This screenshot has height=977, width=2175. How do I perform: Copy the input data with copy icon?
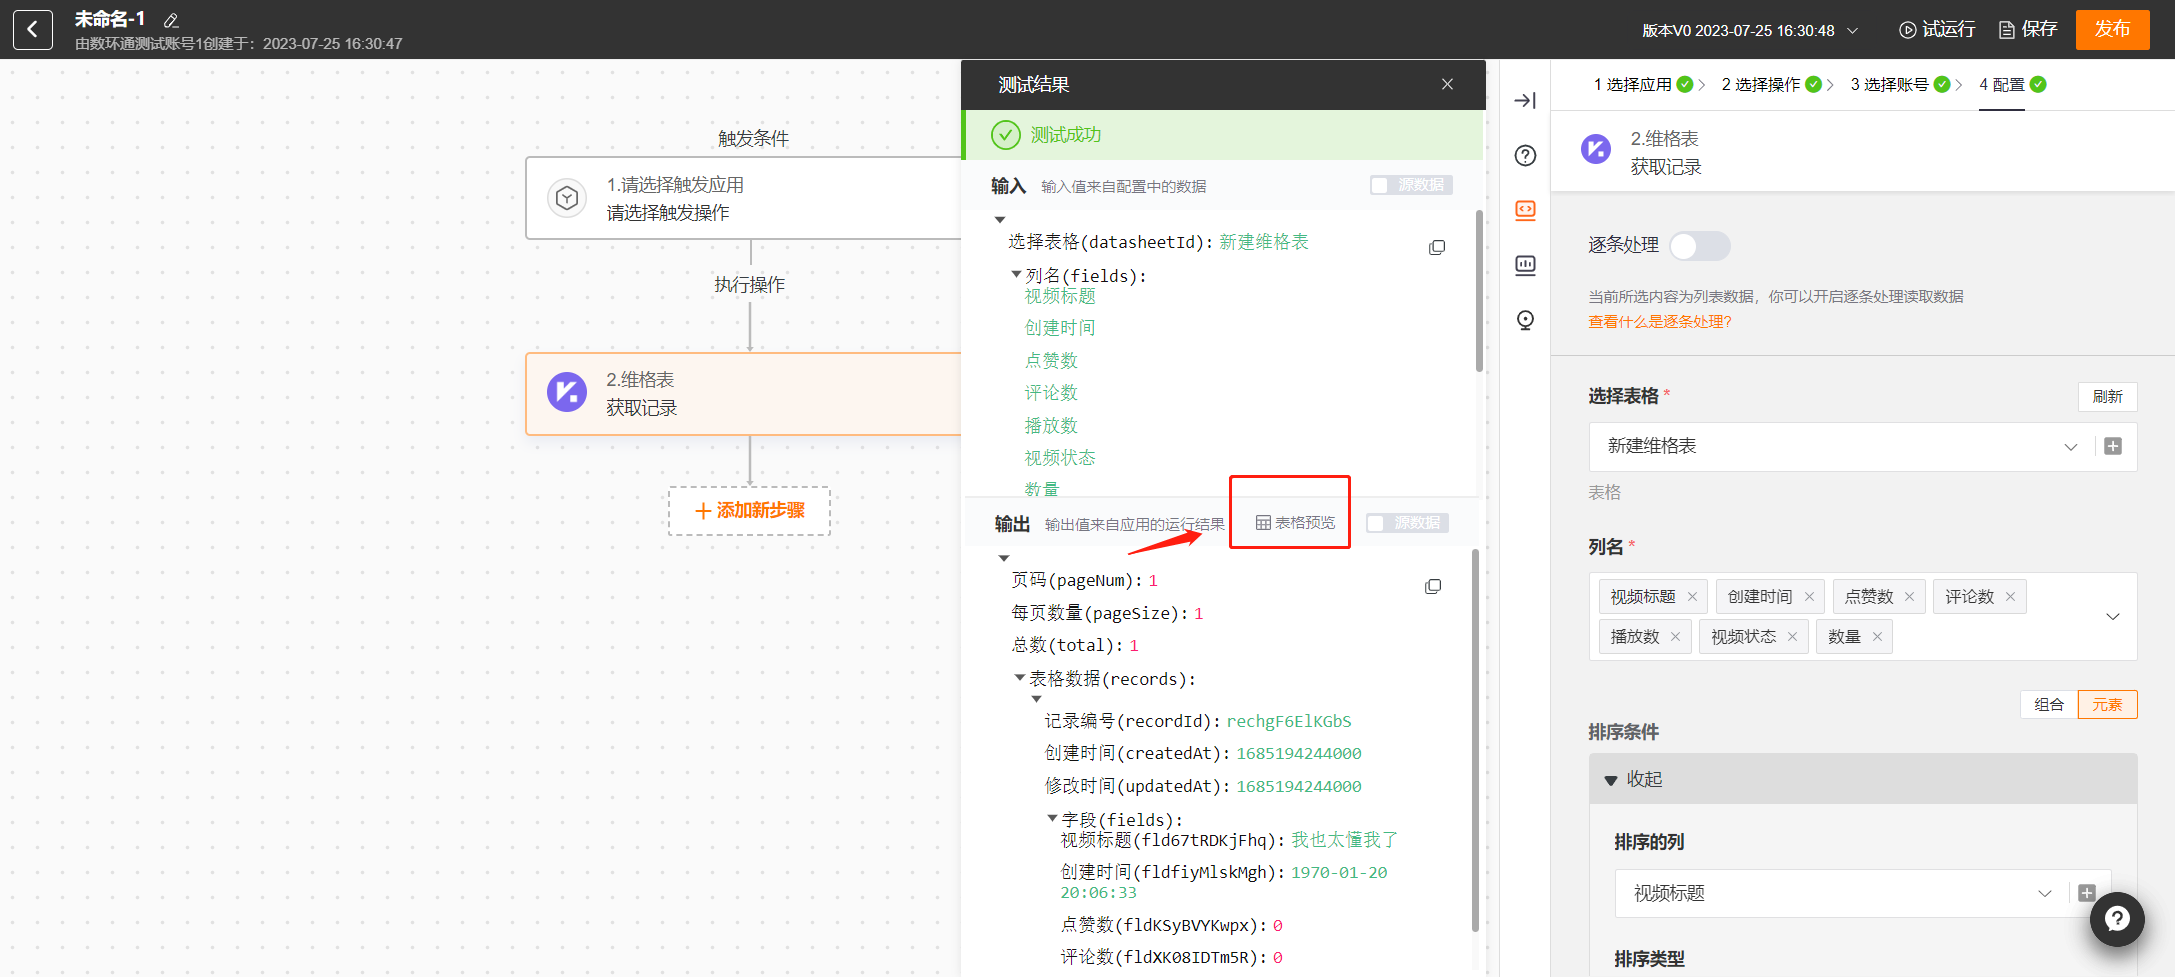click(x=1437, y=247)
